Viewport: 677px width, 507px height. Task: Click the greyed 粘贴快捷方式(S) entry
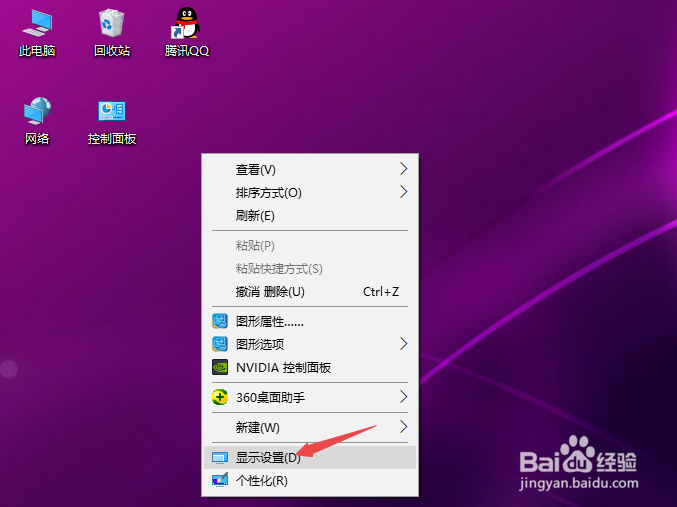[310, 268]
